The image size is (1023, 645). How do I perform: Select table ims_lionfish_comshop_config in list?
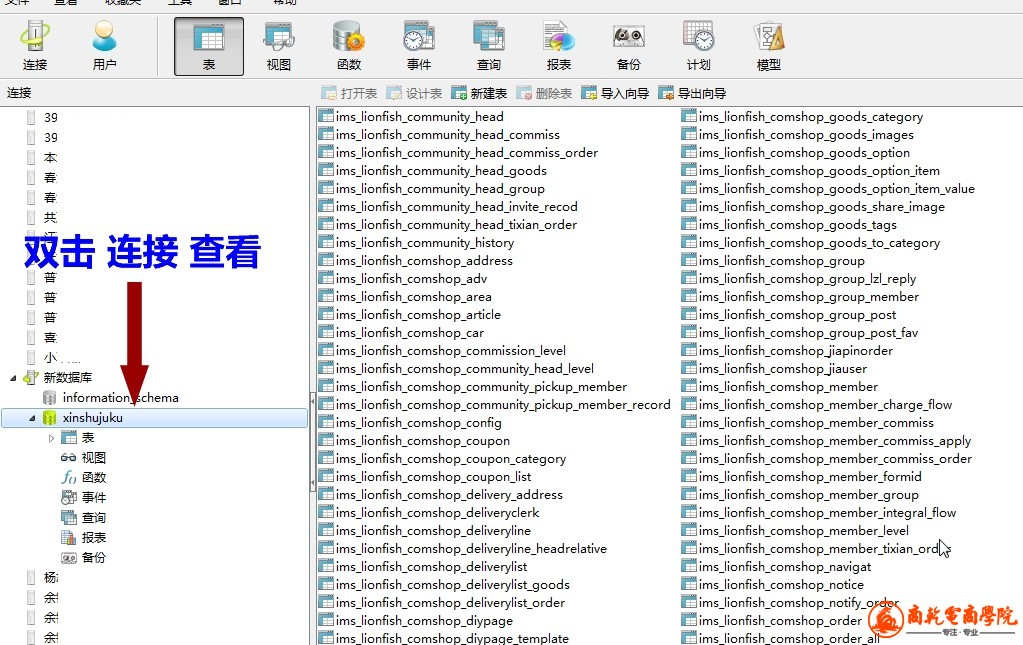[x=418, y=423]
